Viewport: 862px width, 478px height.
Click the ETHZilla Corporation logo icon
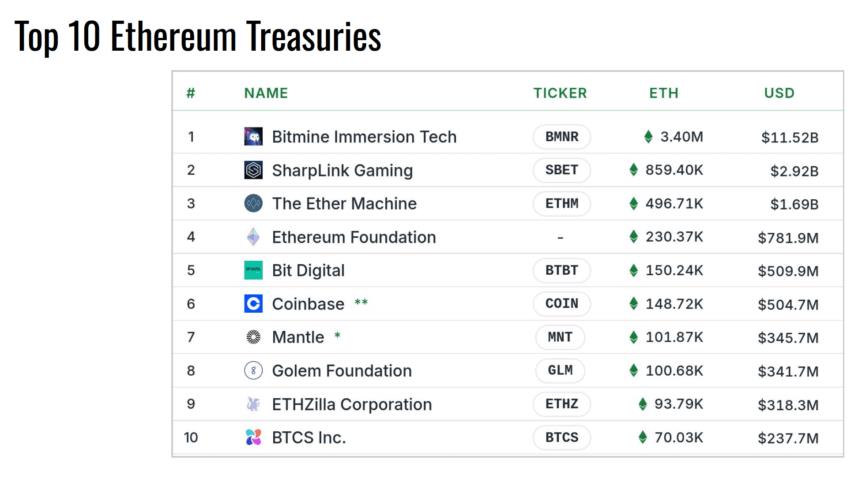253,404
